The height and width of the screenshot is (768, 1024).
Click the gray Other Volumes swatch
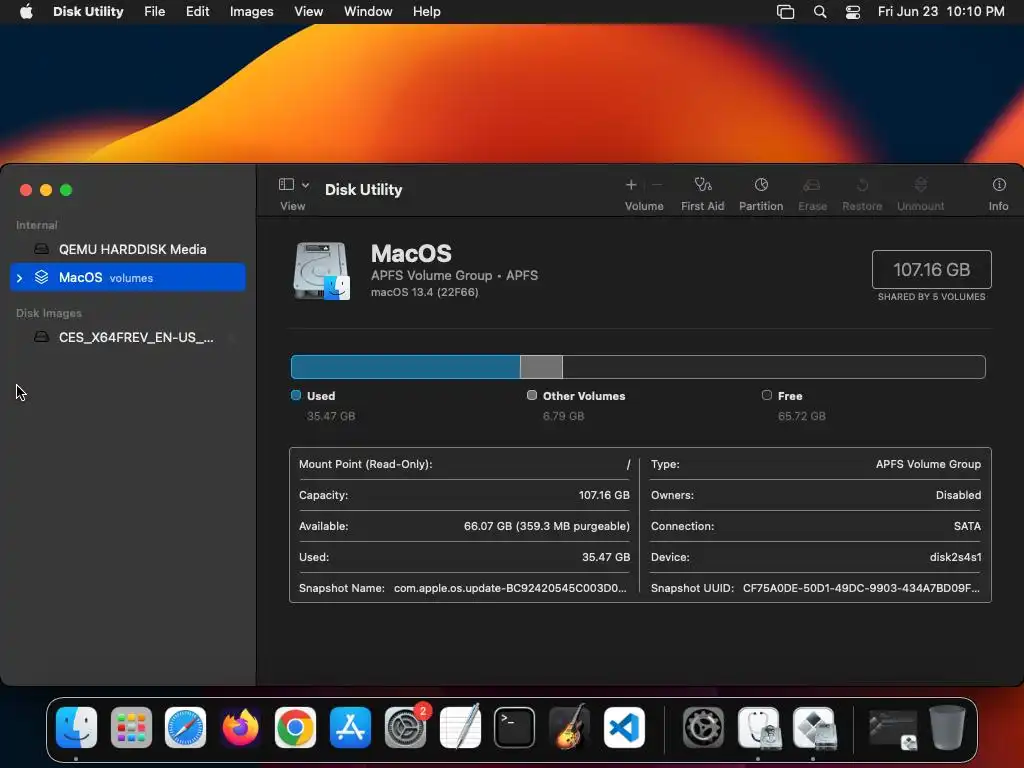click(532, 395)
